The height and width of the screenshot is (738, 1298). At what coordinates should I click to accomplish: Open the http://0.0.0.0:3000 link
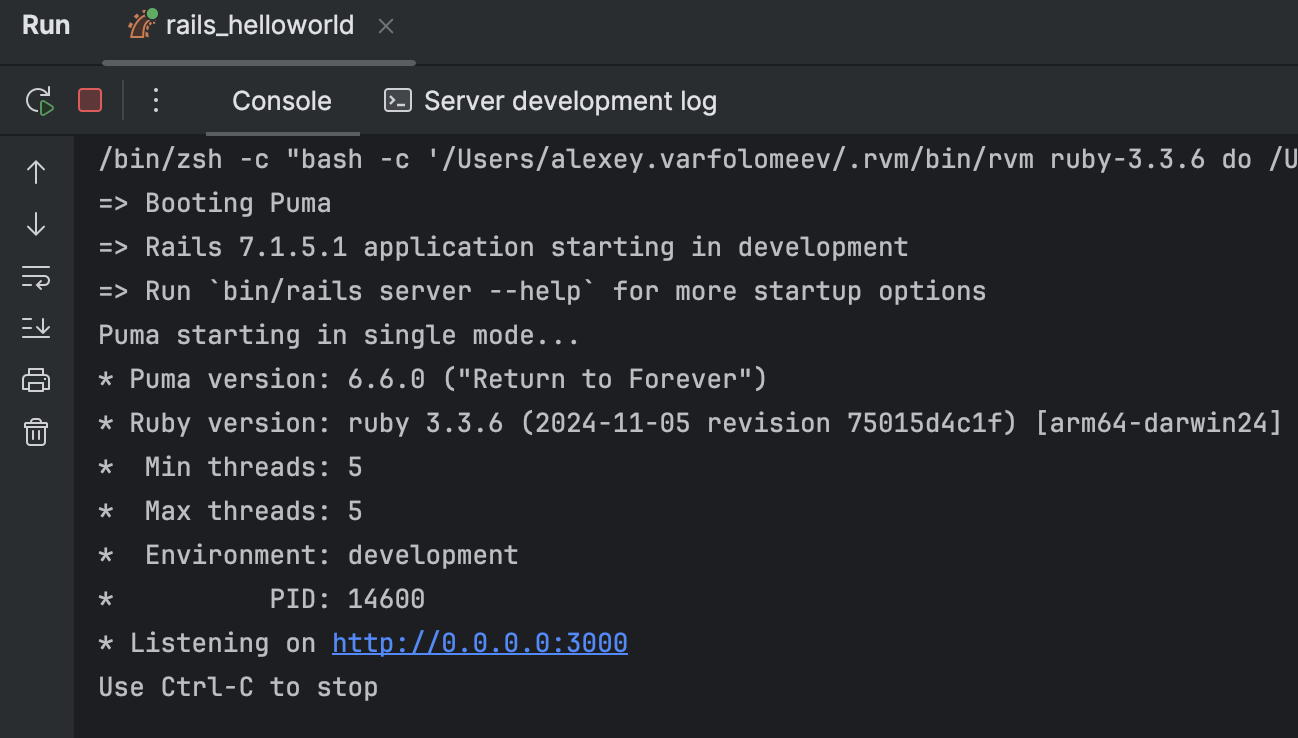(479, 642)
